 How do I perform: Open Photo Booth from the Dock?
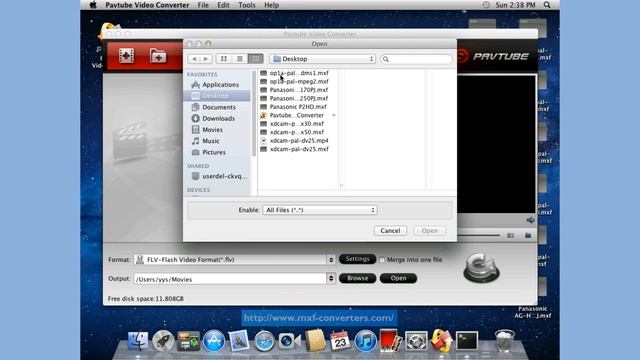[391, 341]
